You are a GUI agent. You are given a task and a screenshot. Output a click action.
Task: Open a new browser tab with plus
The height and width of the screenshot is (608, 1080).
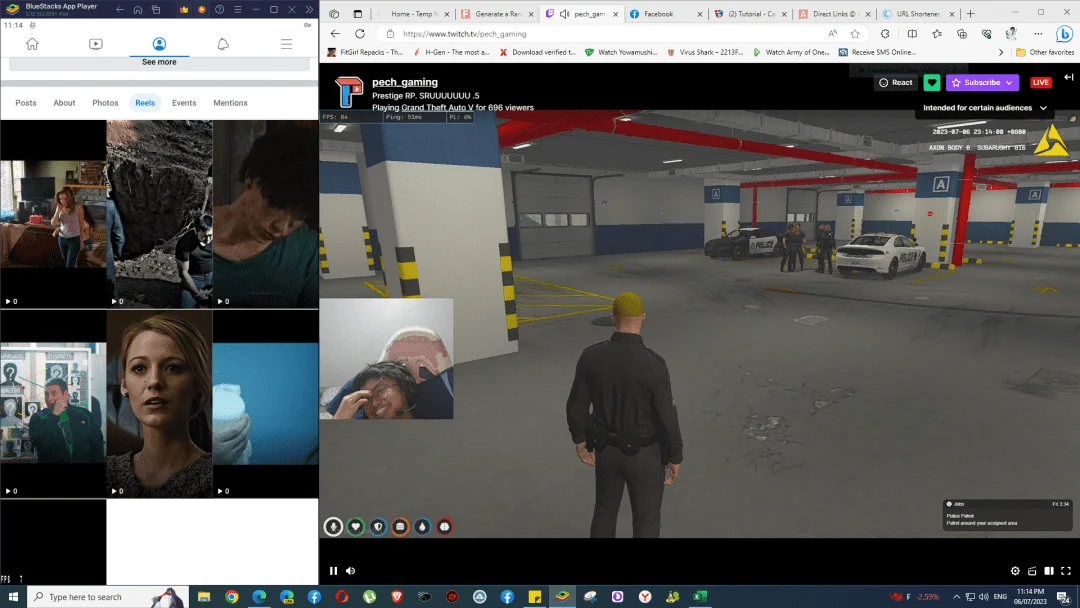pyautogui.click(x=970, y=14)
